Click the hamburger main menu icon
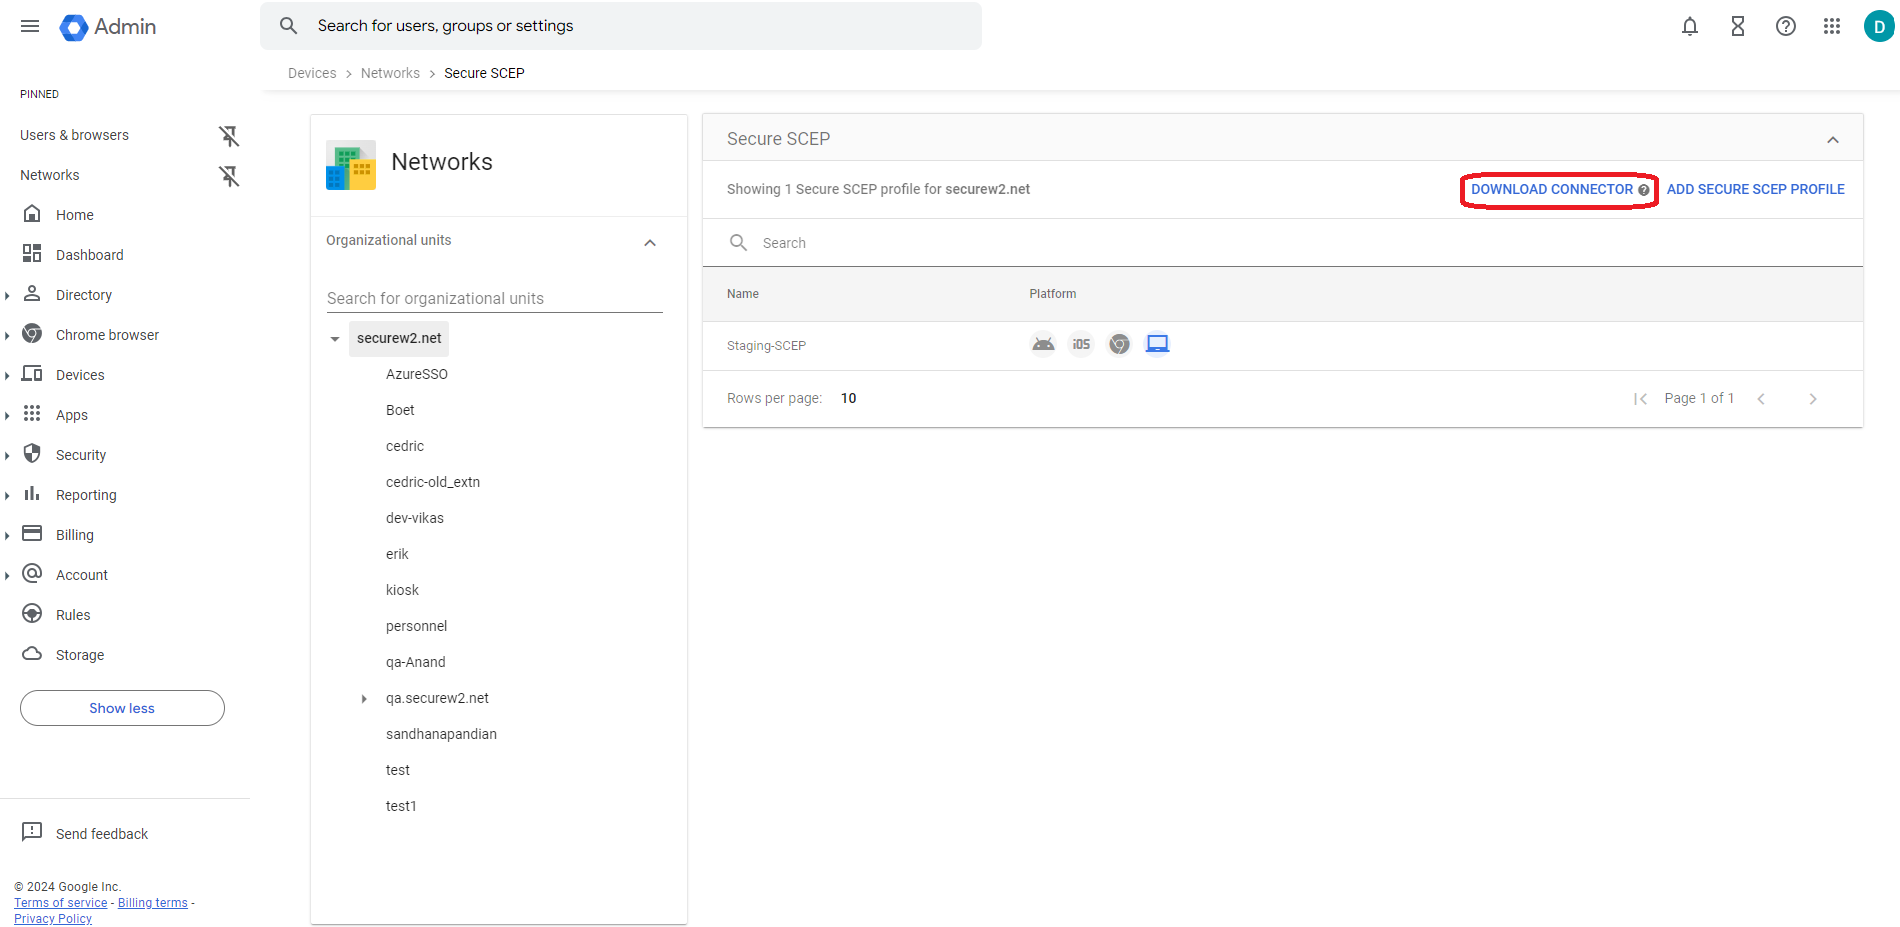The height and width of the screenshot is (927, 1900). (x=30, y=27)
